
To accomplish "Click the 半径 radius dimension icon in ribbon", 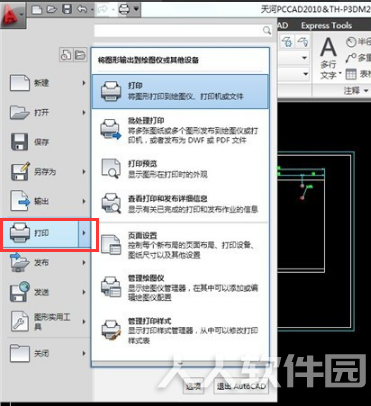I will tap(351, 42).
